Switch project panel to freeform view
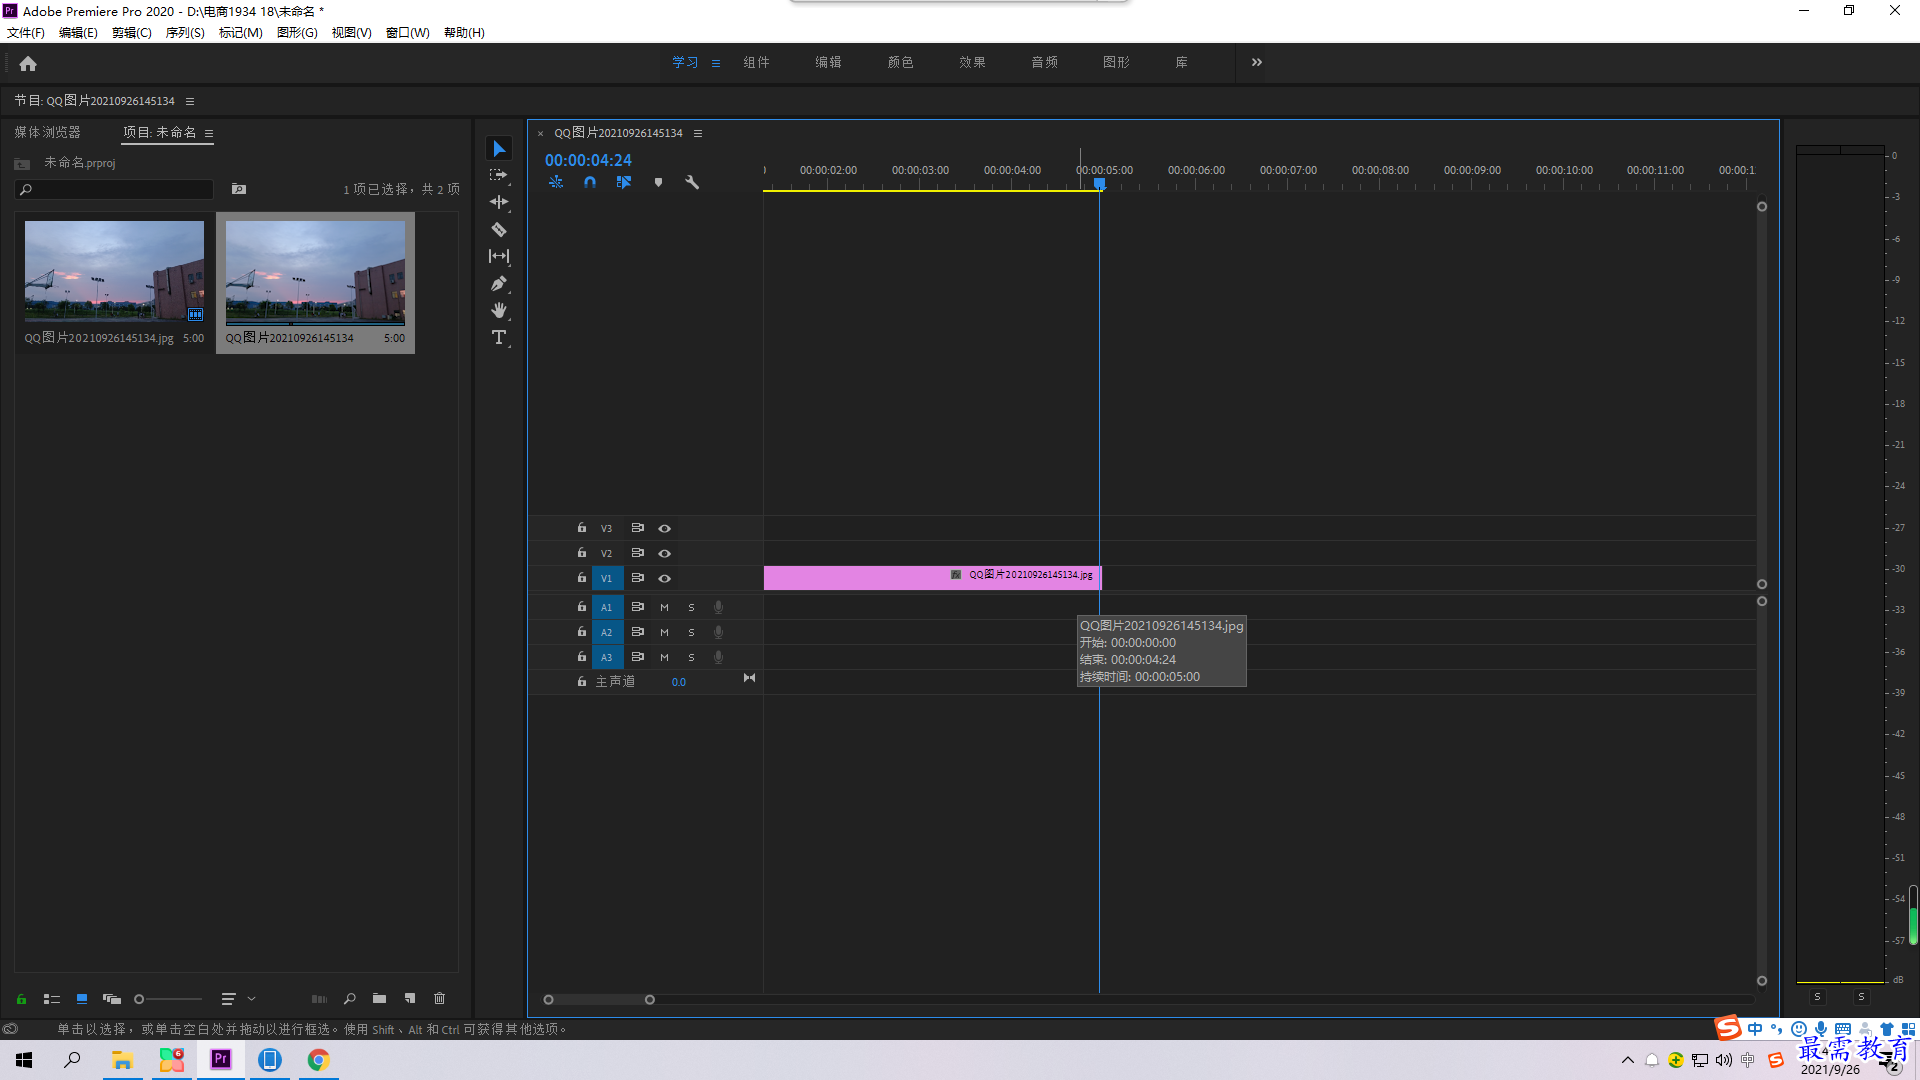This screenshot has height=1080, width=1920. tap(112, 999)
